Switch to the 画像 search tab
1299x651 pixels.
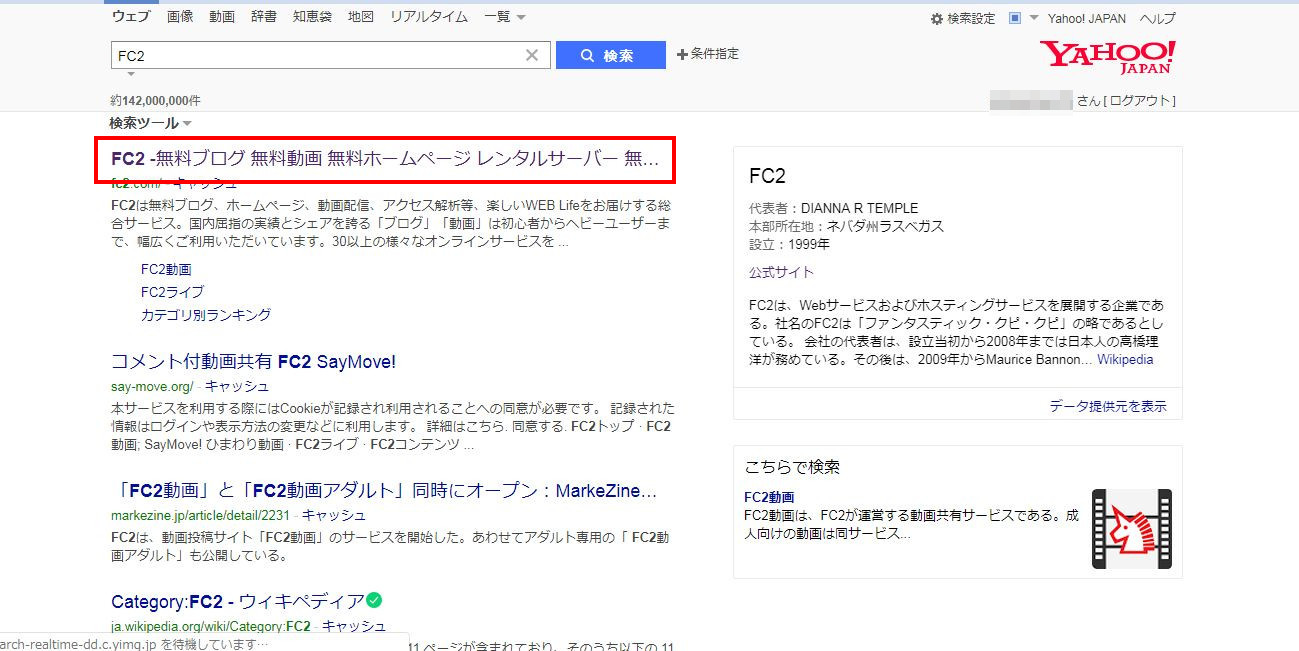[180, 17]
